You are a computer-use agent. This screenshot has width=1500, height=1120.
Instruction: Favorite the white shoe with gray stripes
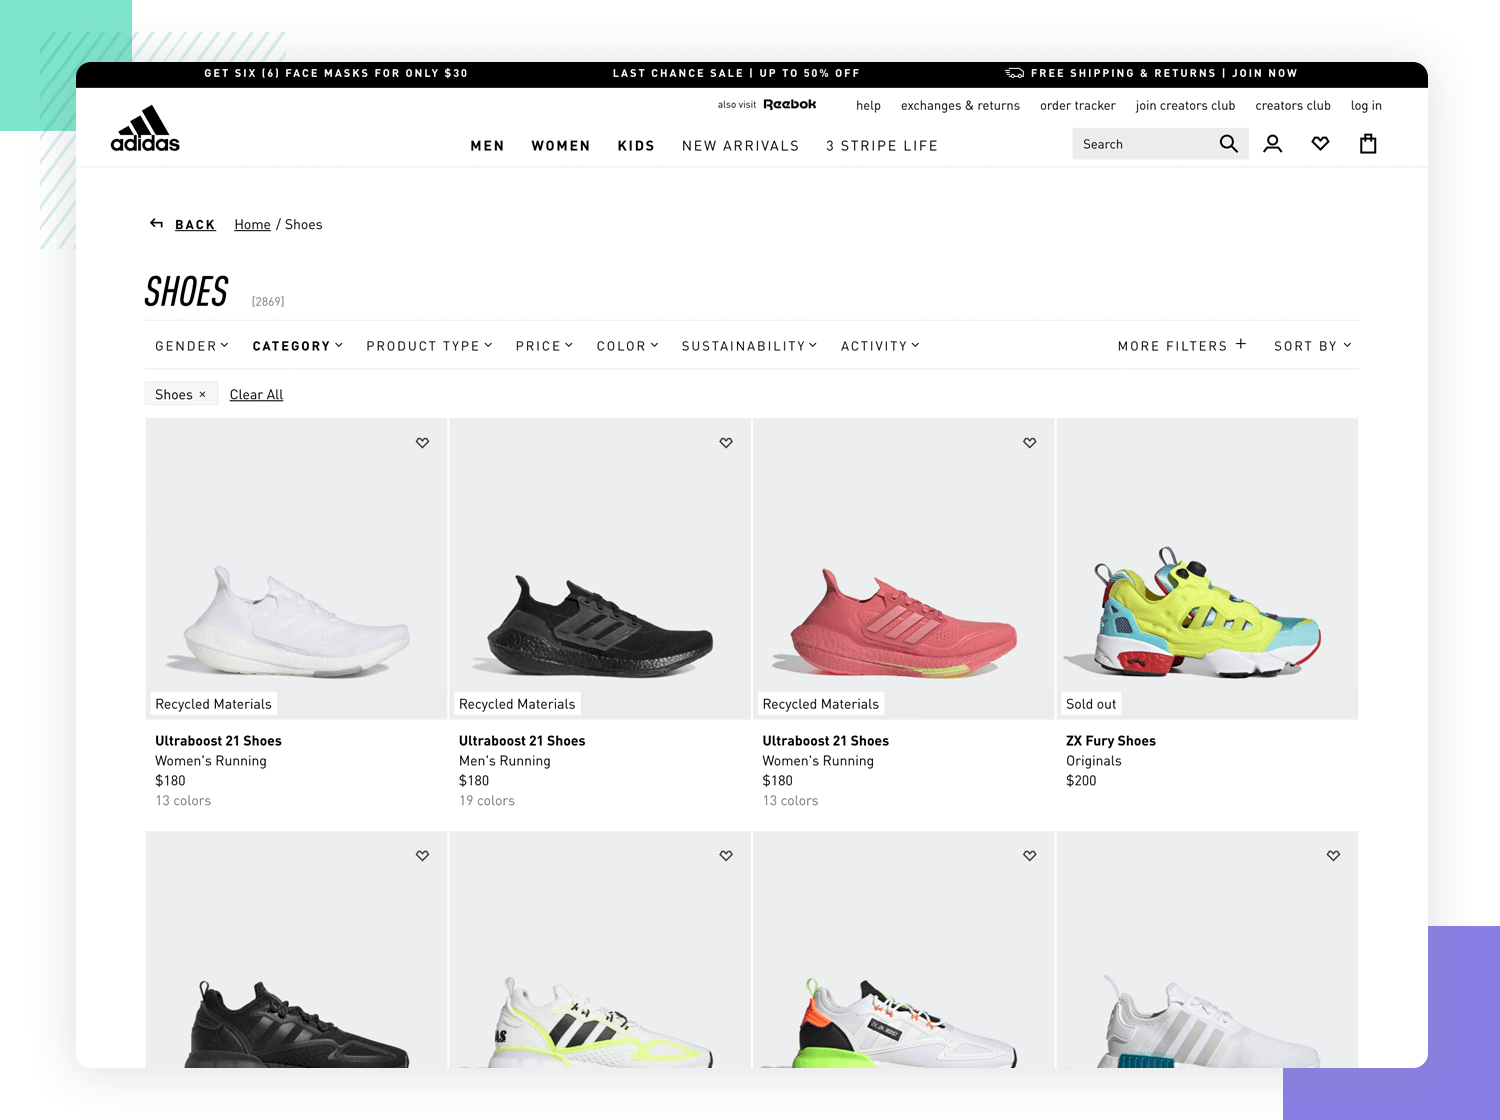(1333, 855)
